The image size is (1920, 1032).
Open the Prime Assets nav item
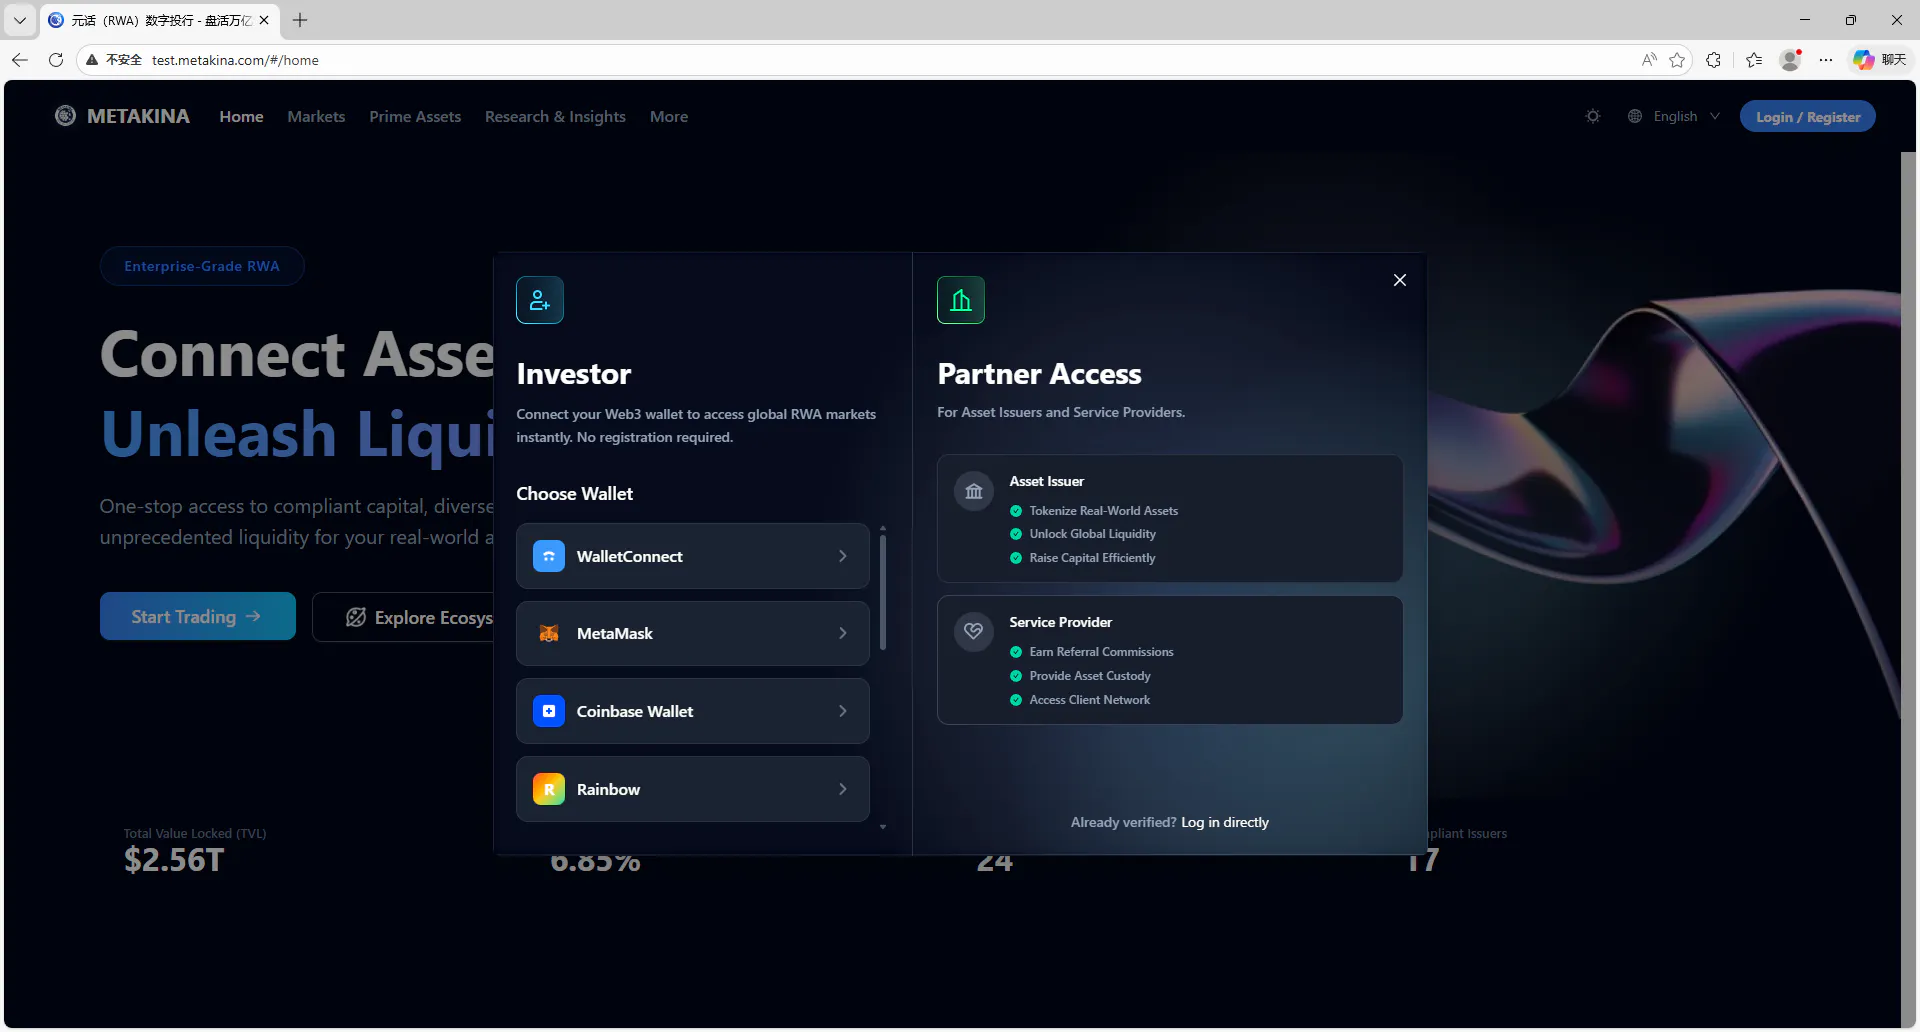pos(415,116)
